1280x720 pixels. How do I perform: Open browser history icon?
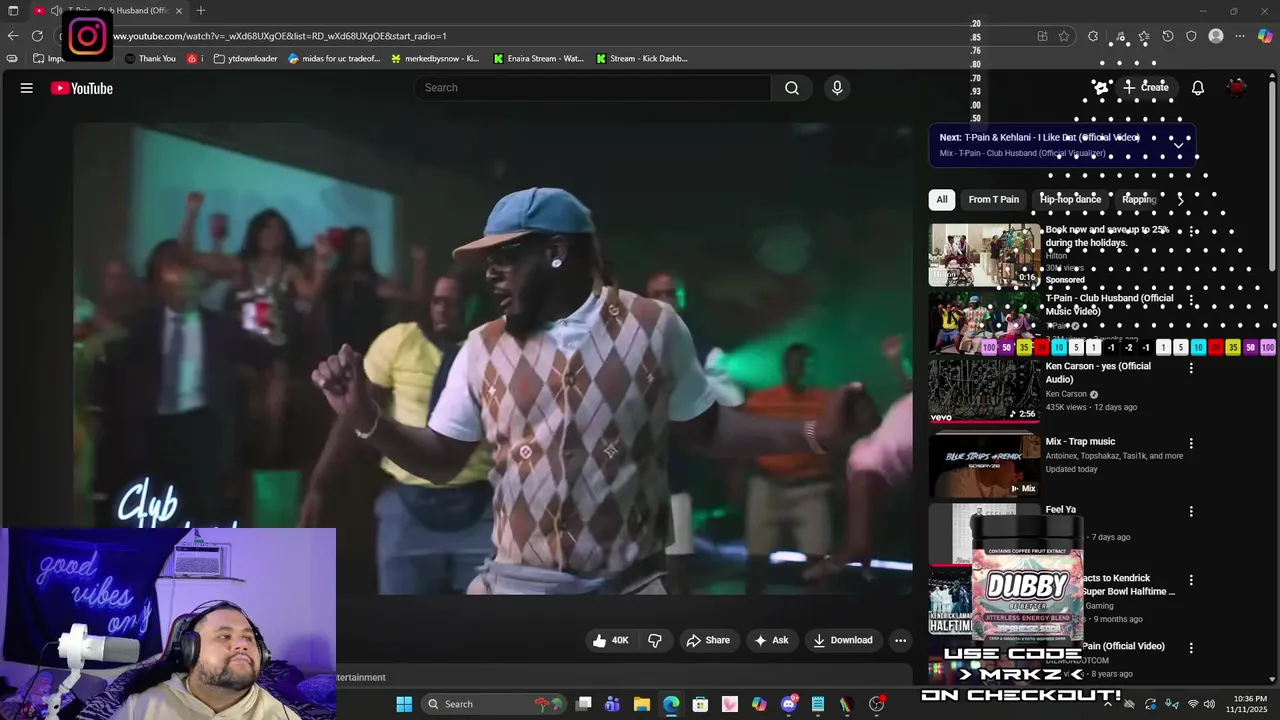pyautogui.click(x=1167, y=36)
